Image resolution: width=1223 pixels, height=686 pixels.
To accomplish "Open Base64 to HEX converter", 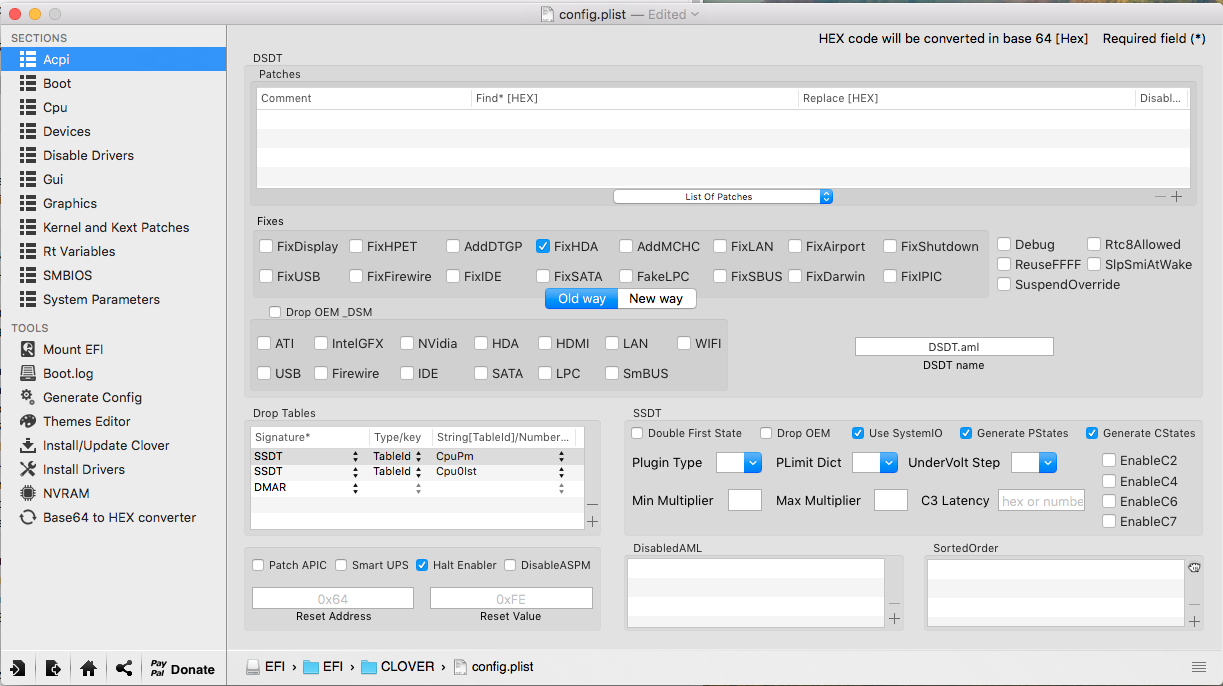I will [119, 517].
